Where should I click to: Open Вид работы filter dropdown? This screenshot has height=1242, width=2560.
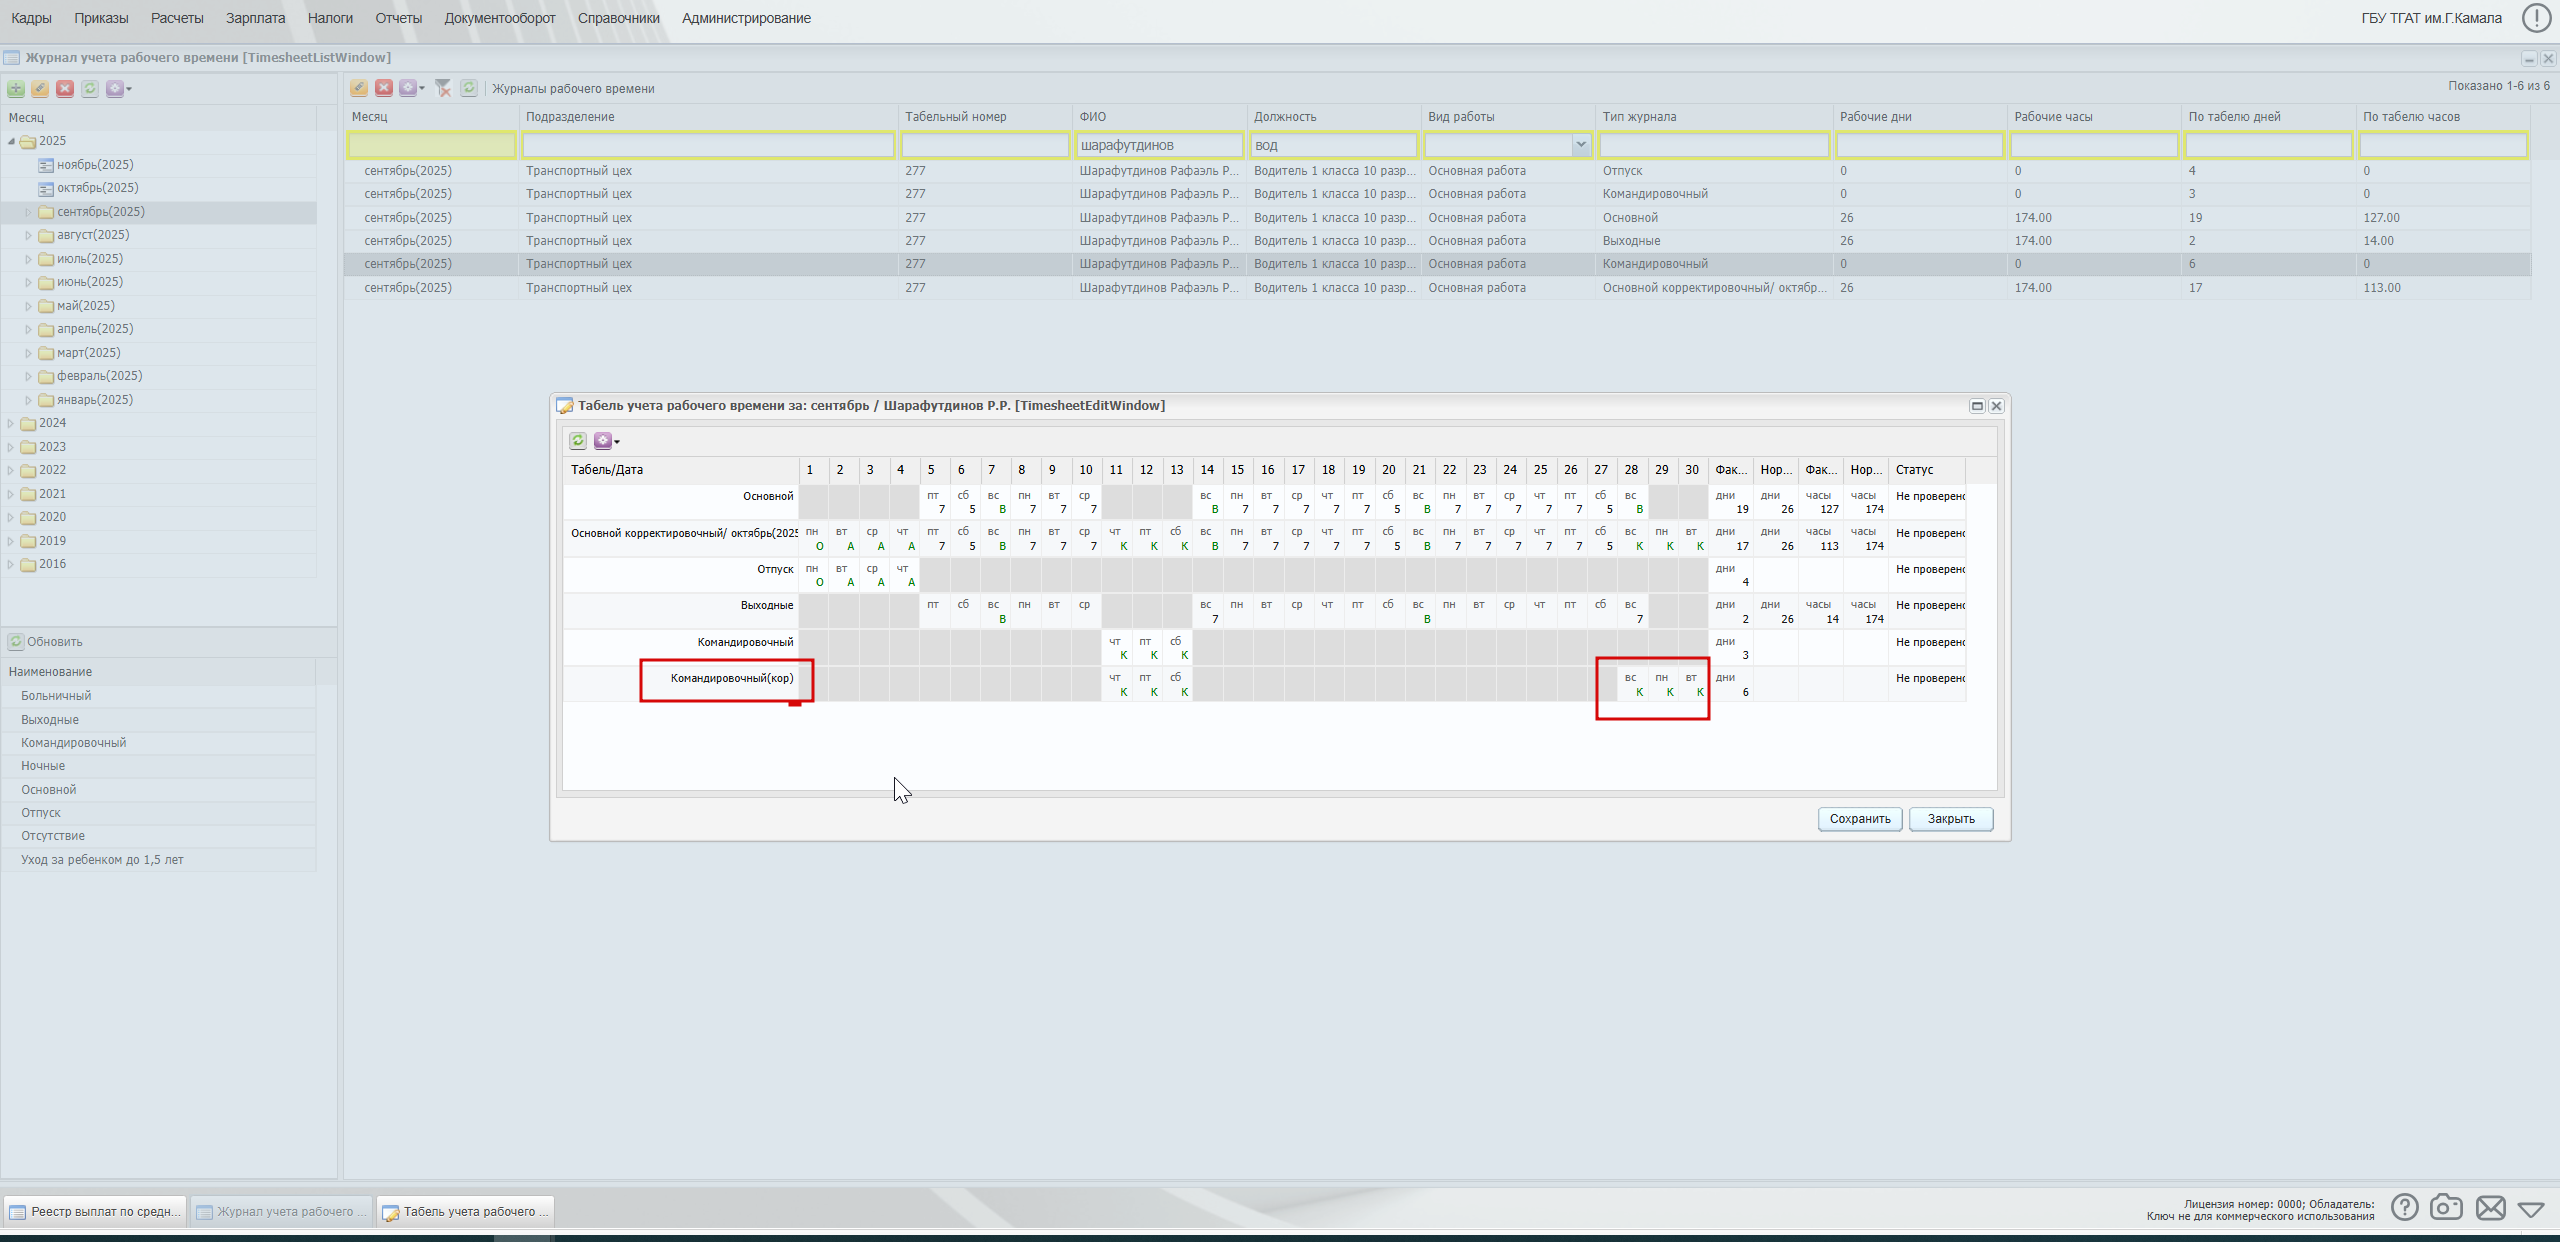(x=1580, y=145)
